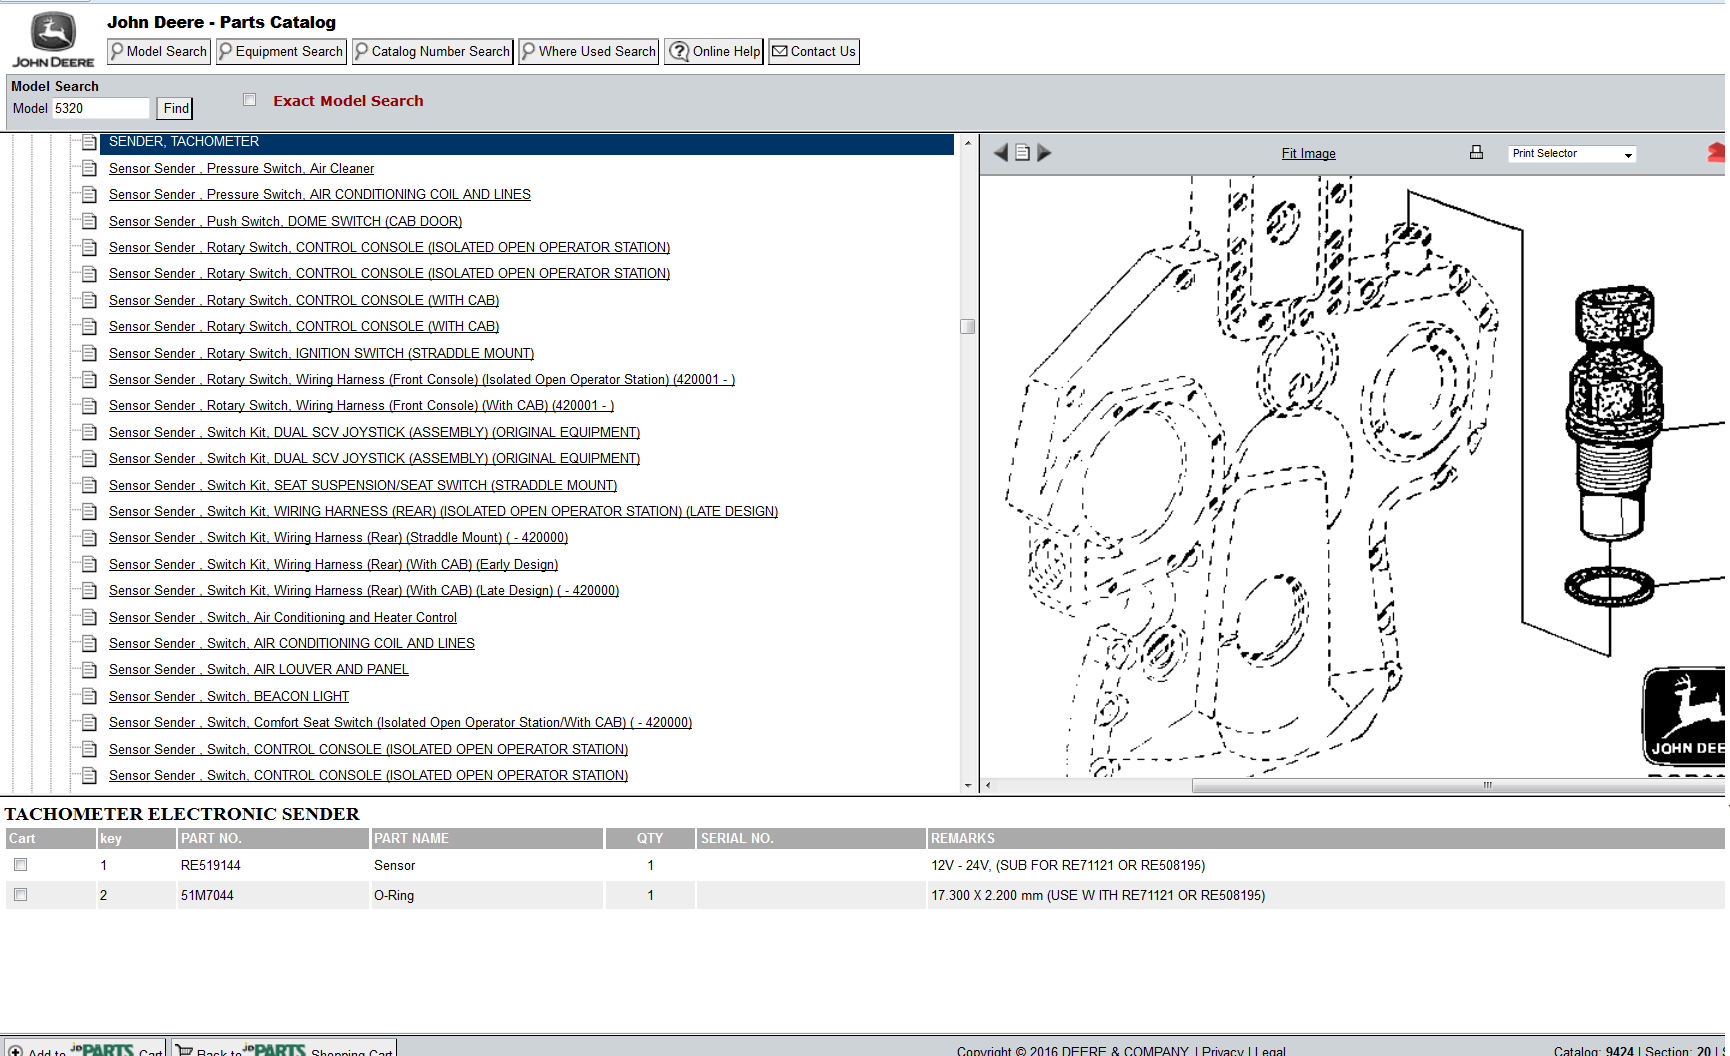
Task: Click the Add to JDParts Cart button
Action: (x=85, y=1048)
